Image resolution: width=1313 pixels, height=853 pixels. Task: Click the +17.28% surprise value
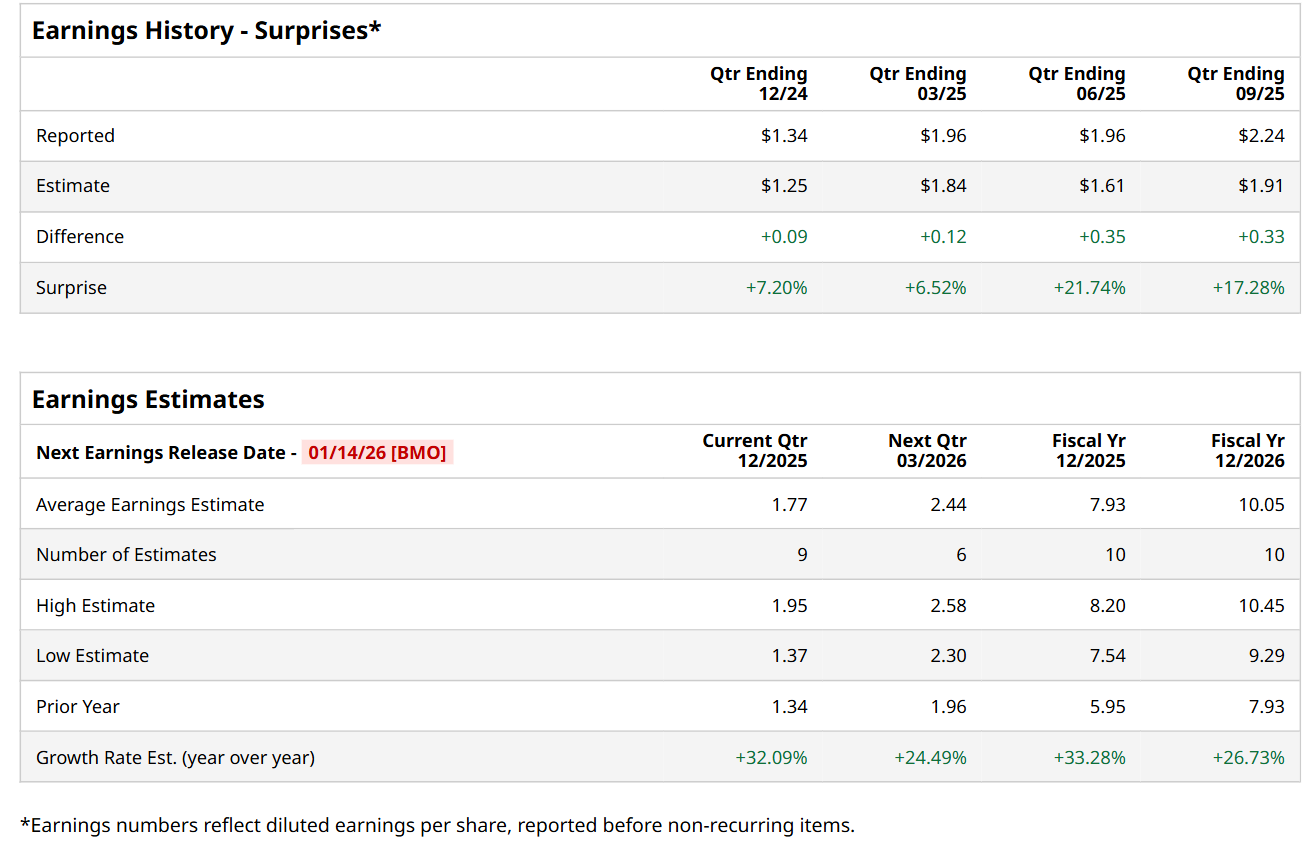(1248, 288)
